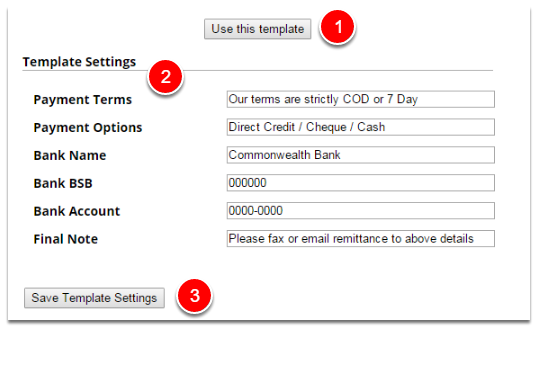Screen dimensions: 538x365
Task: Focus the Bank Name field
Action: [361, 155]
